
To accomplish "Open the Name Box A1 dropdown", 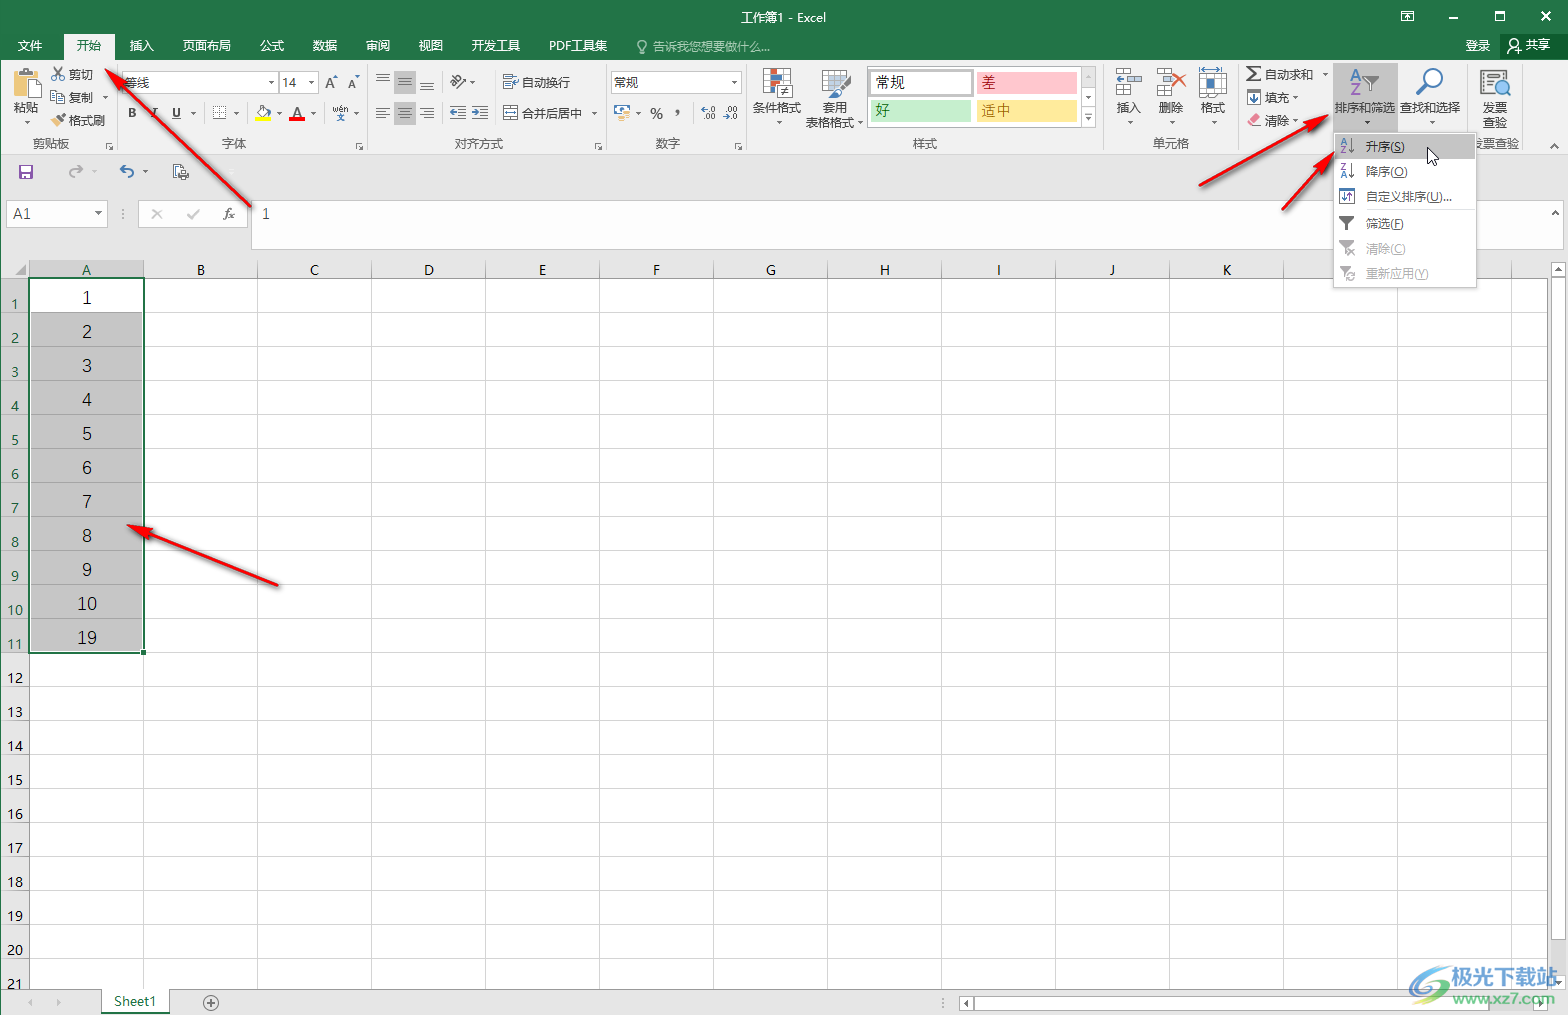I will (x=98, y=214).
